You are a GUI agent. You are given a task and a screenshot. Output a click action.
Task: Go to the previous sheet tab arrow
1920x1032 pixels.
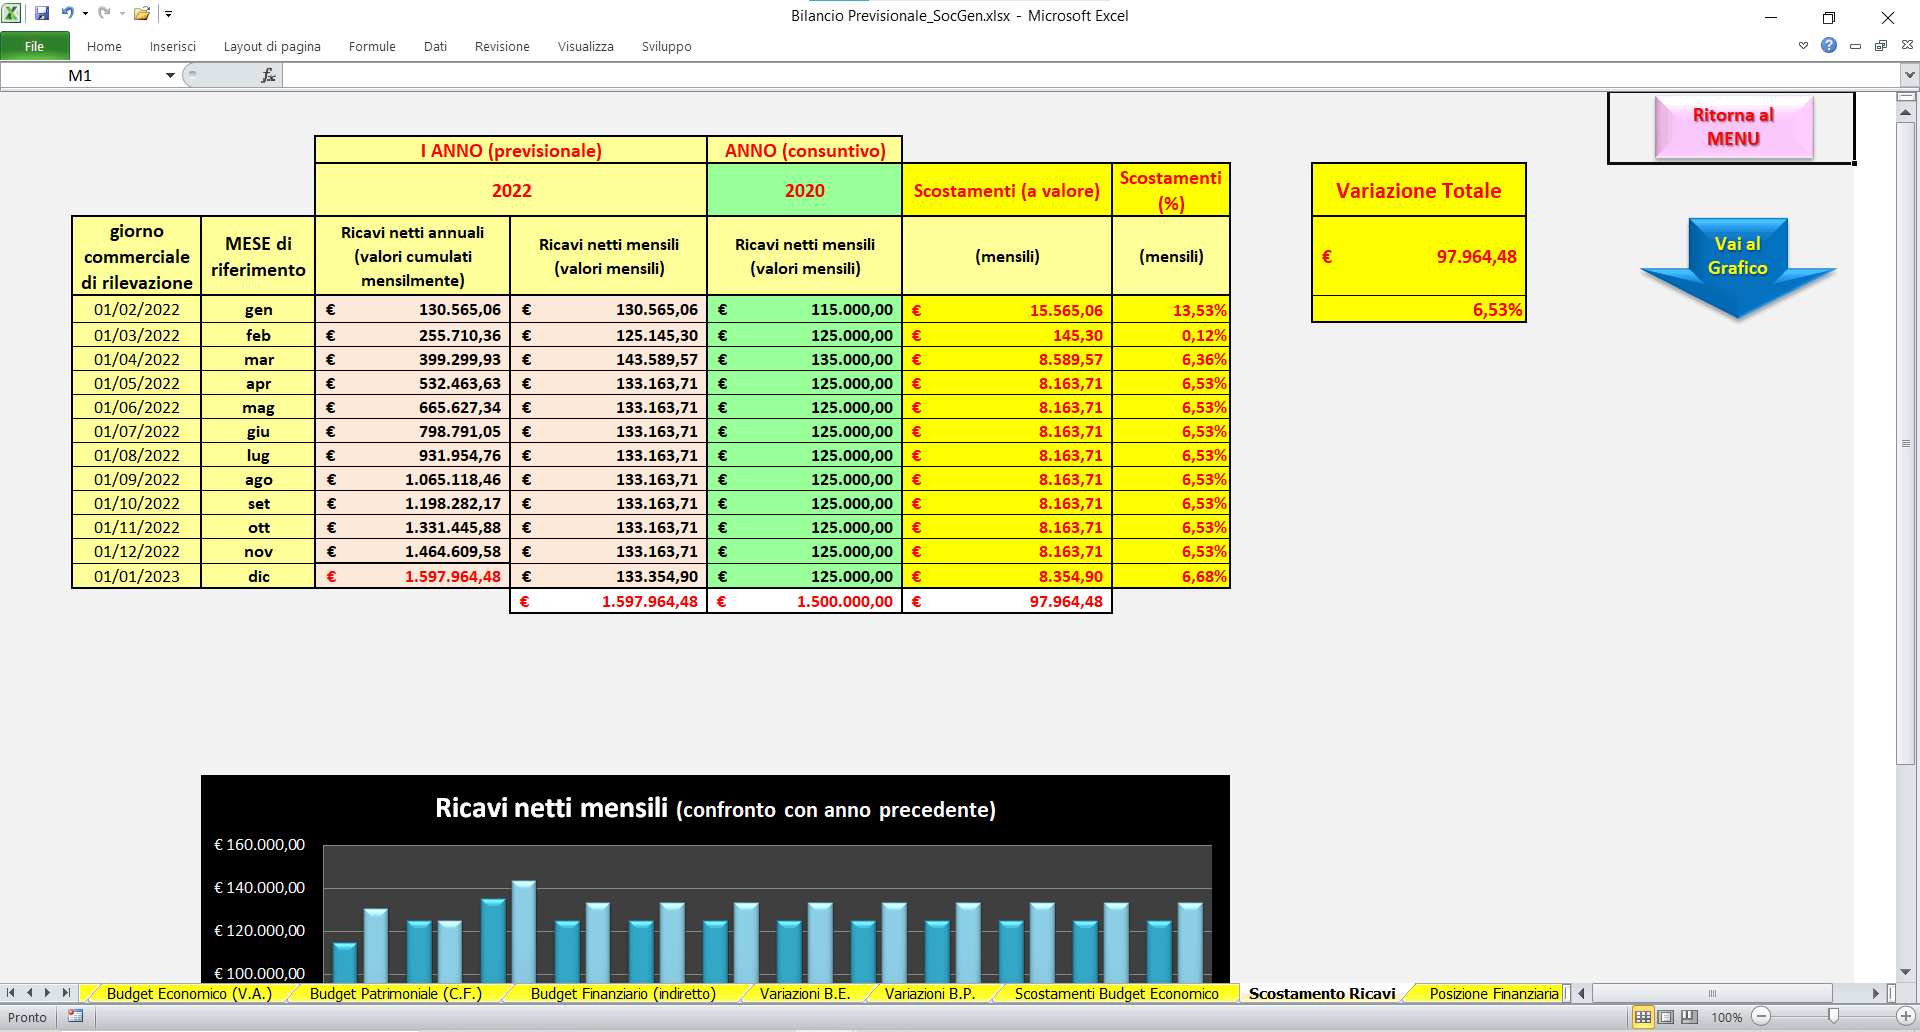[30, 993]
